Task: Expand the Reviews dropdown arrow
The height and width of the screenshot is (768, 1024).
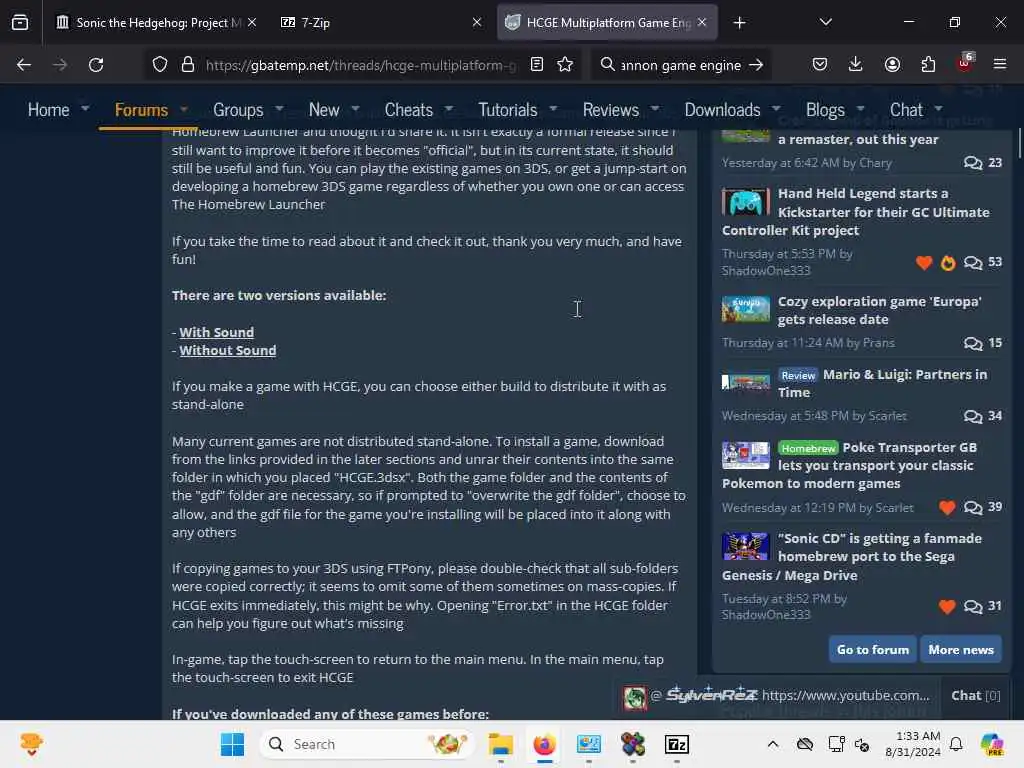Action: 654,108
